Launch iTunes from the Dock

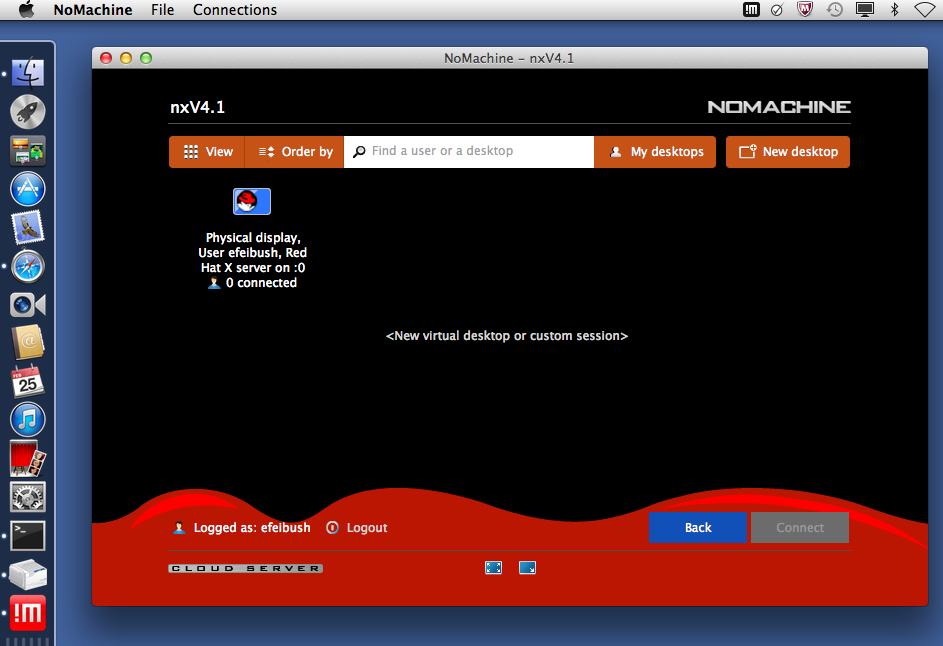tap(28, 419)
